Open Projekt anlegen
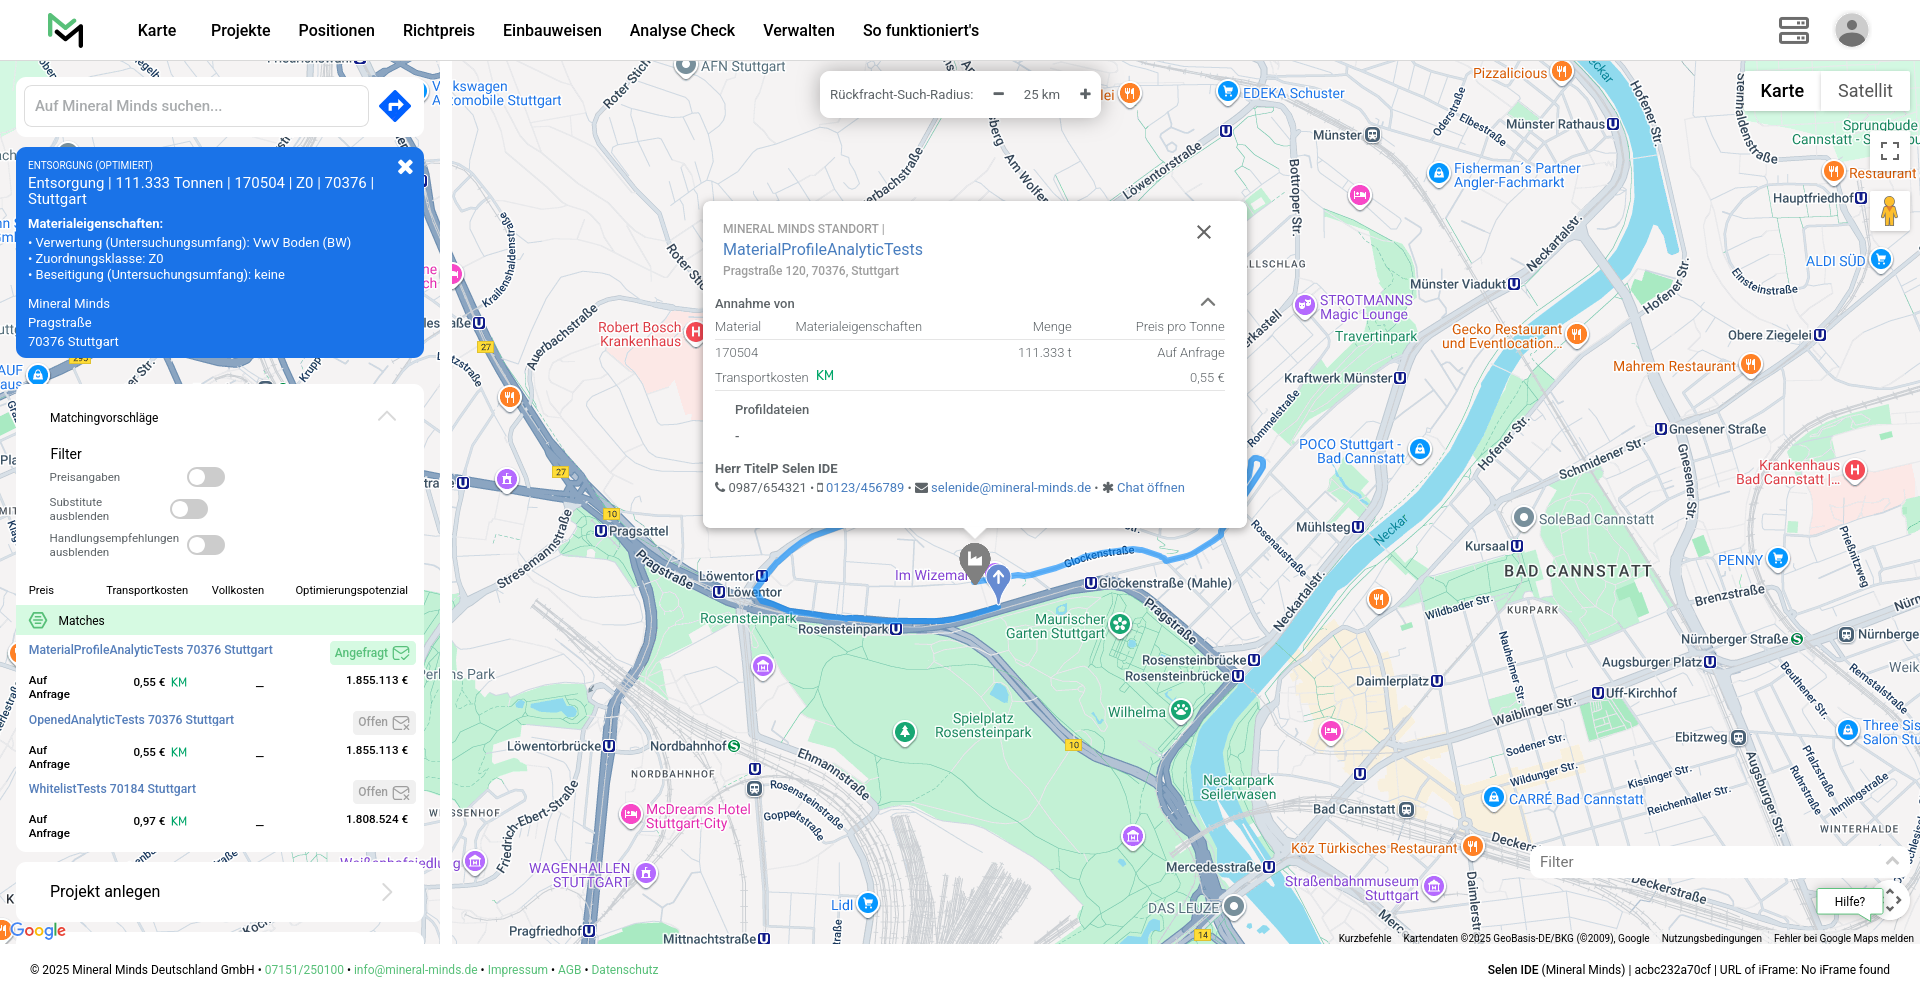 click(220, 891)
